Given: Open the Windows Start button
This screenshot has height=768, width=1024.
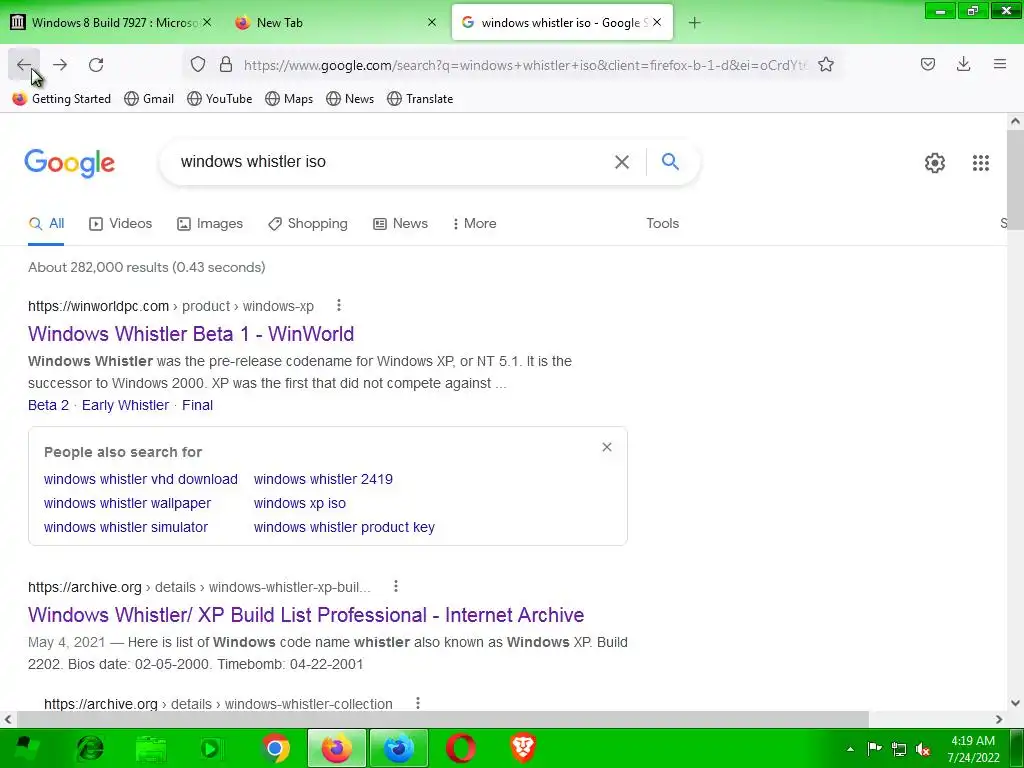Looking at the screenshot, I should (x=25, y=748).
